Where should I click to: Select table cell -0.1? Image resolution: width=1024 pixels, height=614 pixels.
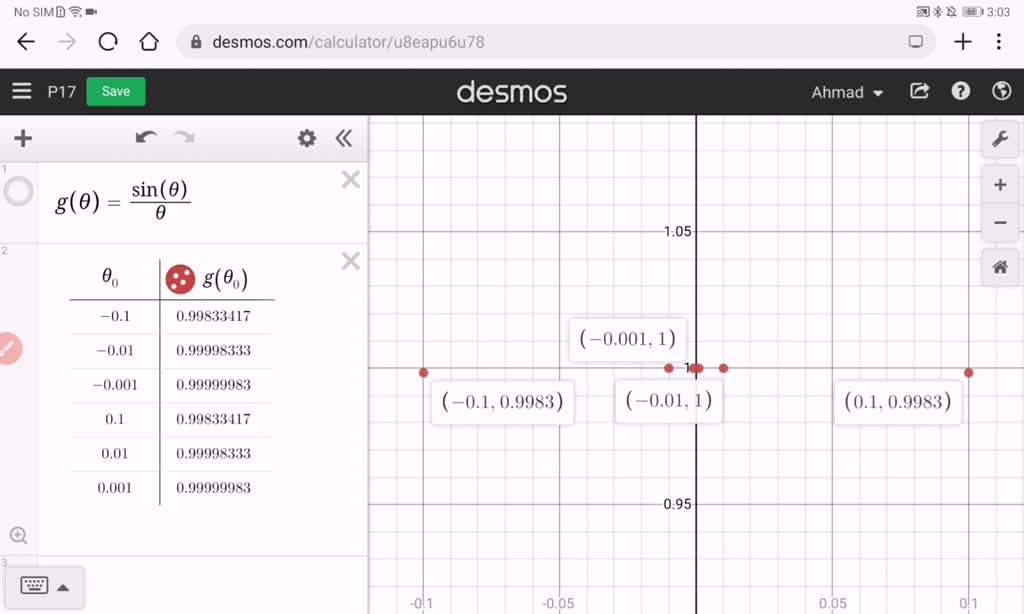[115, 317]
